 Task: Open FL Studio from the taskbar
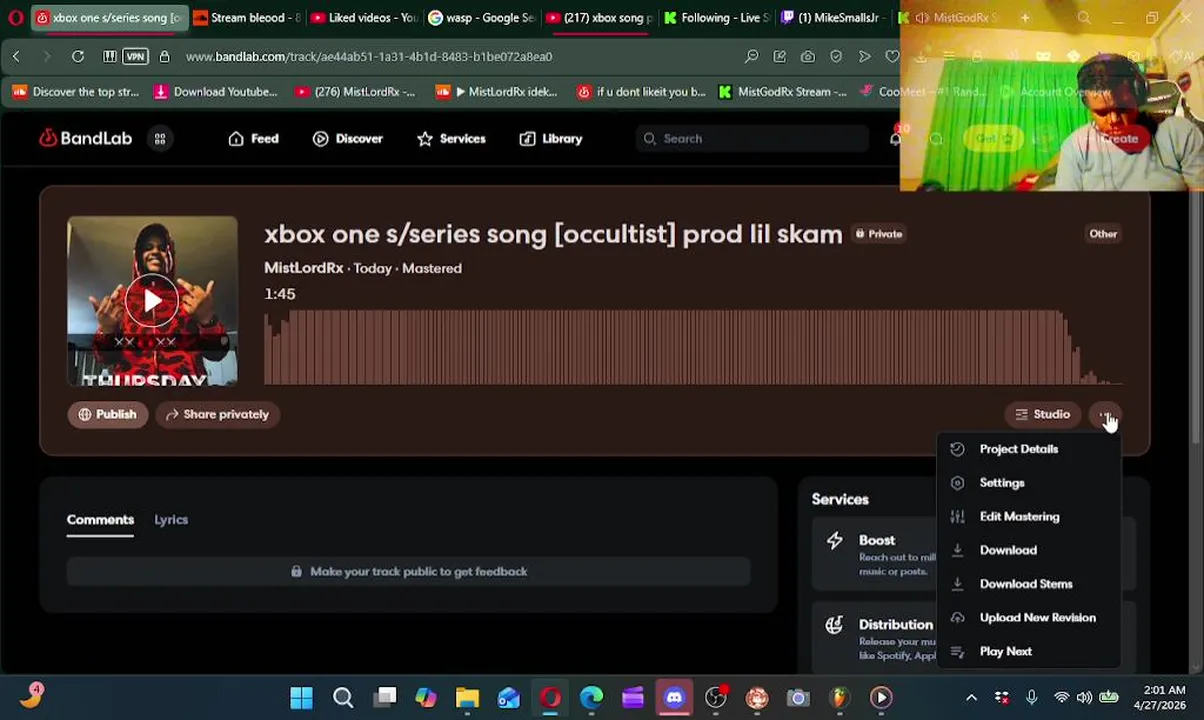(839, 697)
